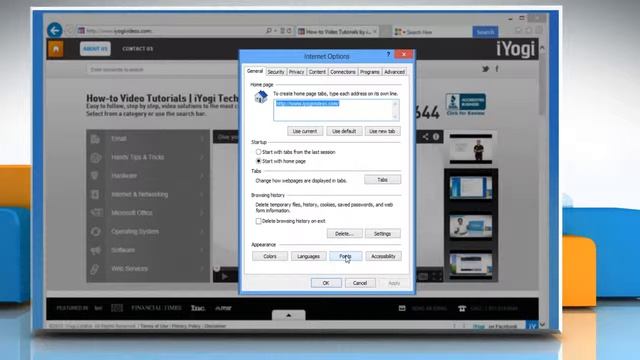
Task: Expand the Hardware category arrow
Action: click(x=202, y=176)
